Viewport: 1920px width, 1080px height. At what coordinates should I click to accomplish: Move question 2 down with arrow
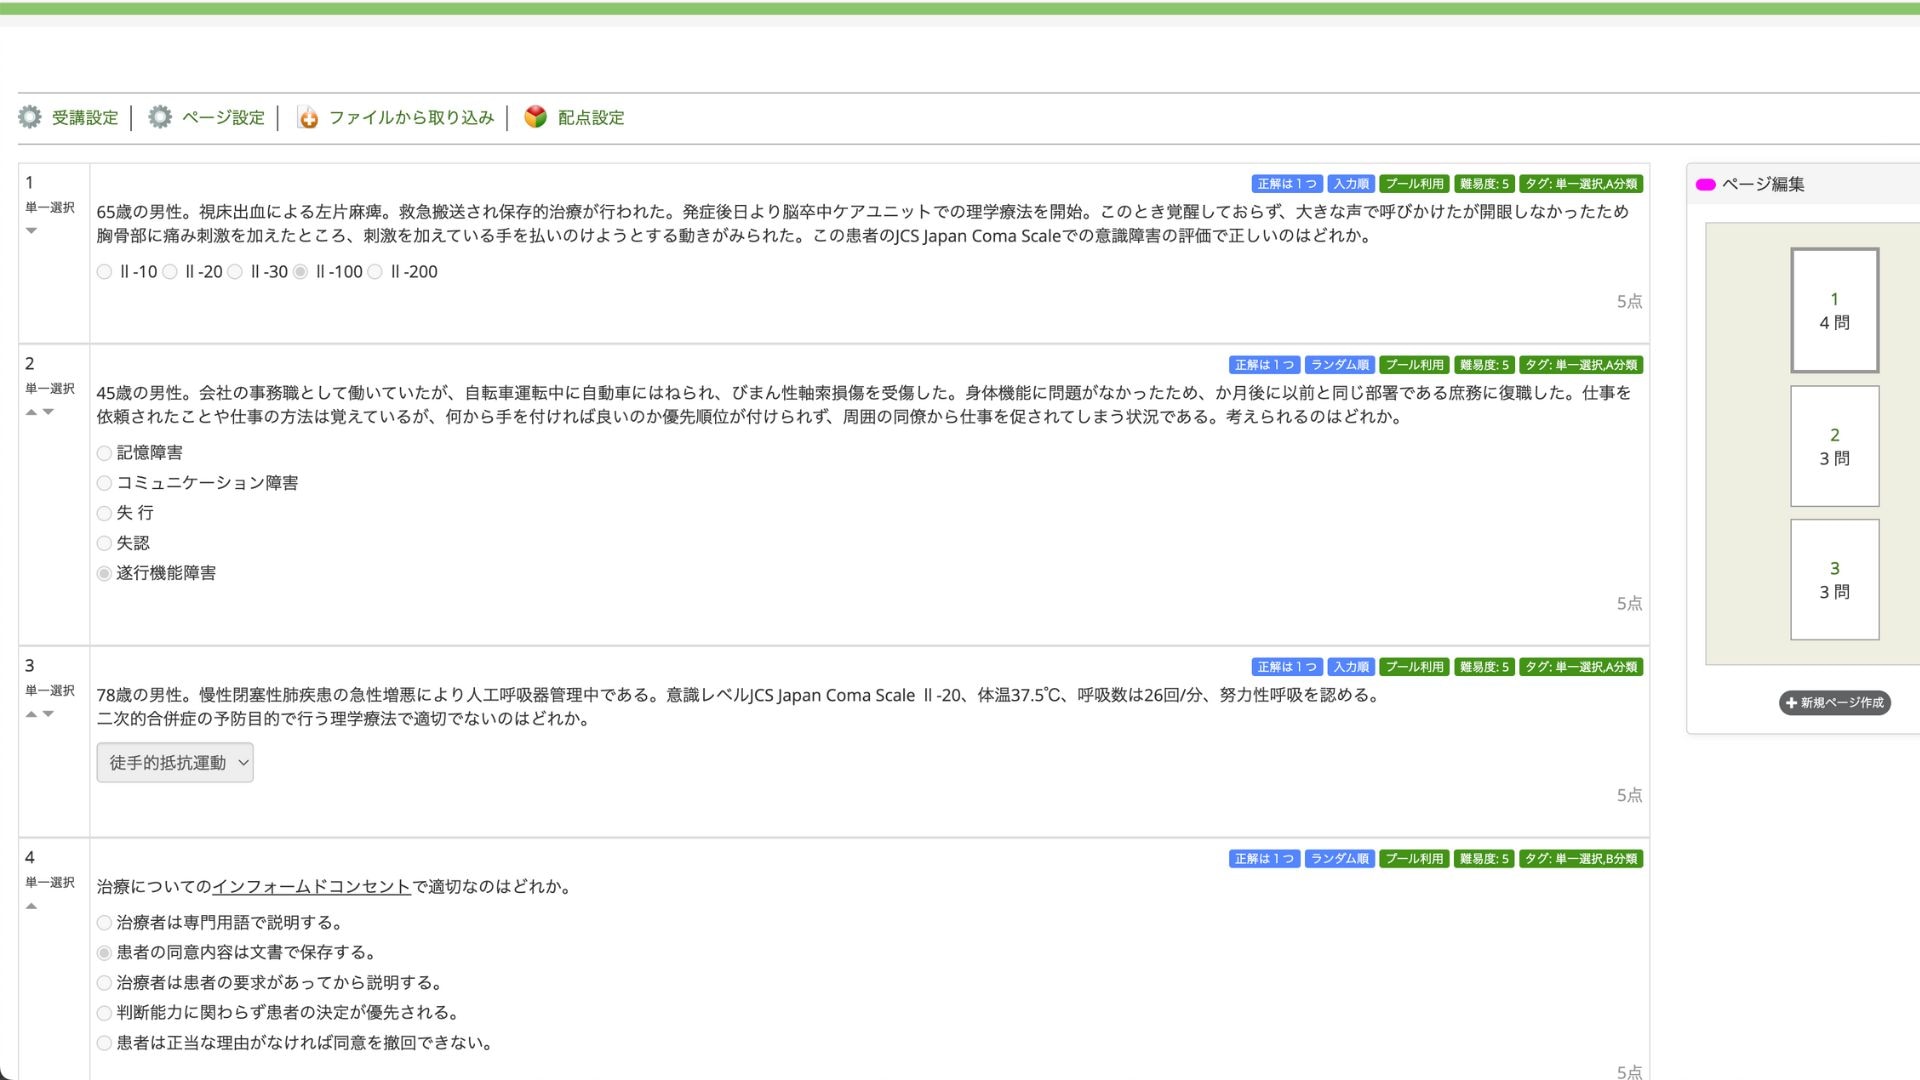[x=48, y=412]
